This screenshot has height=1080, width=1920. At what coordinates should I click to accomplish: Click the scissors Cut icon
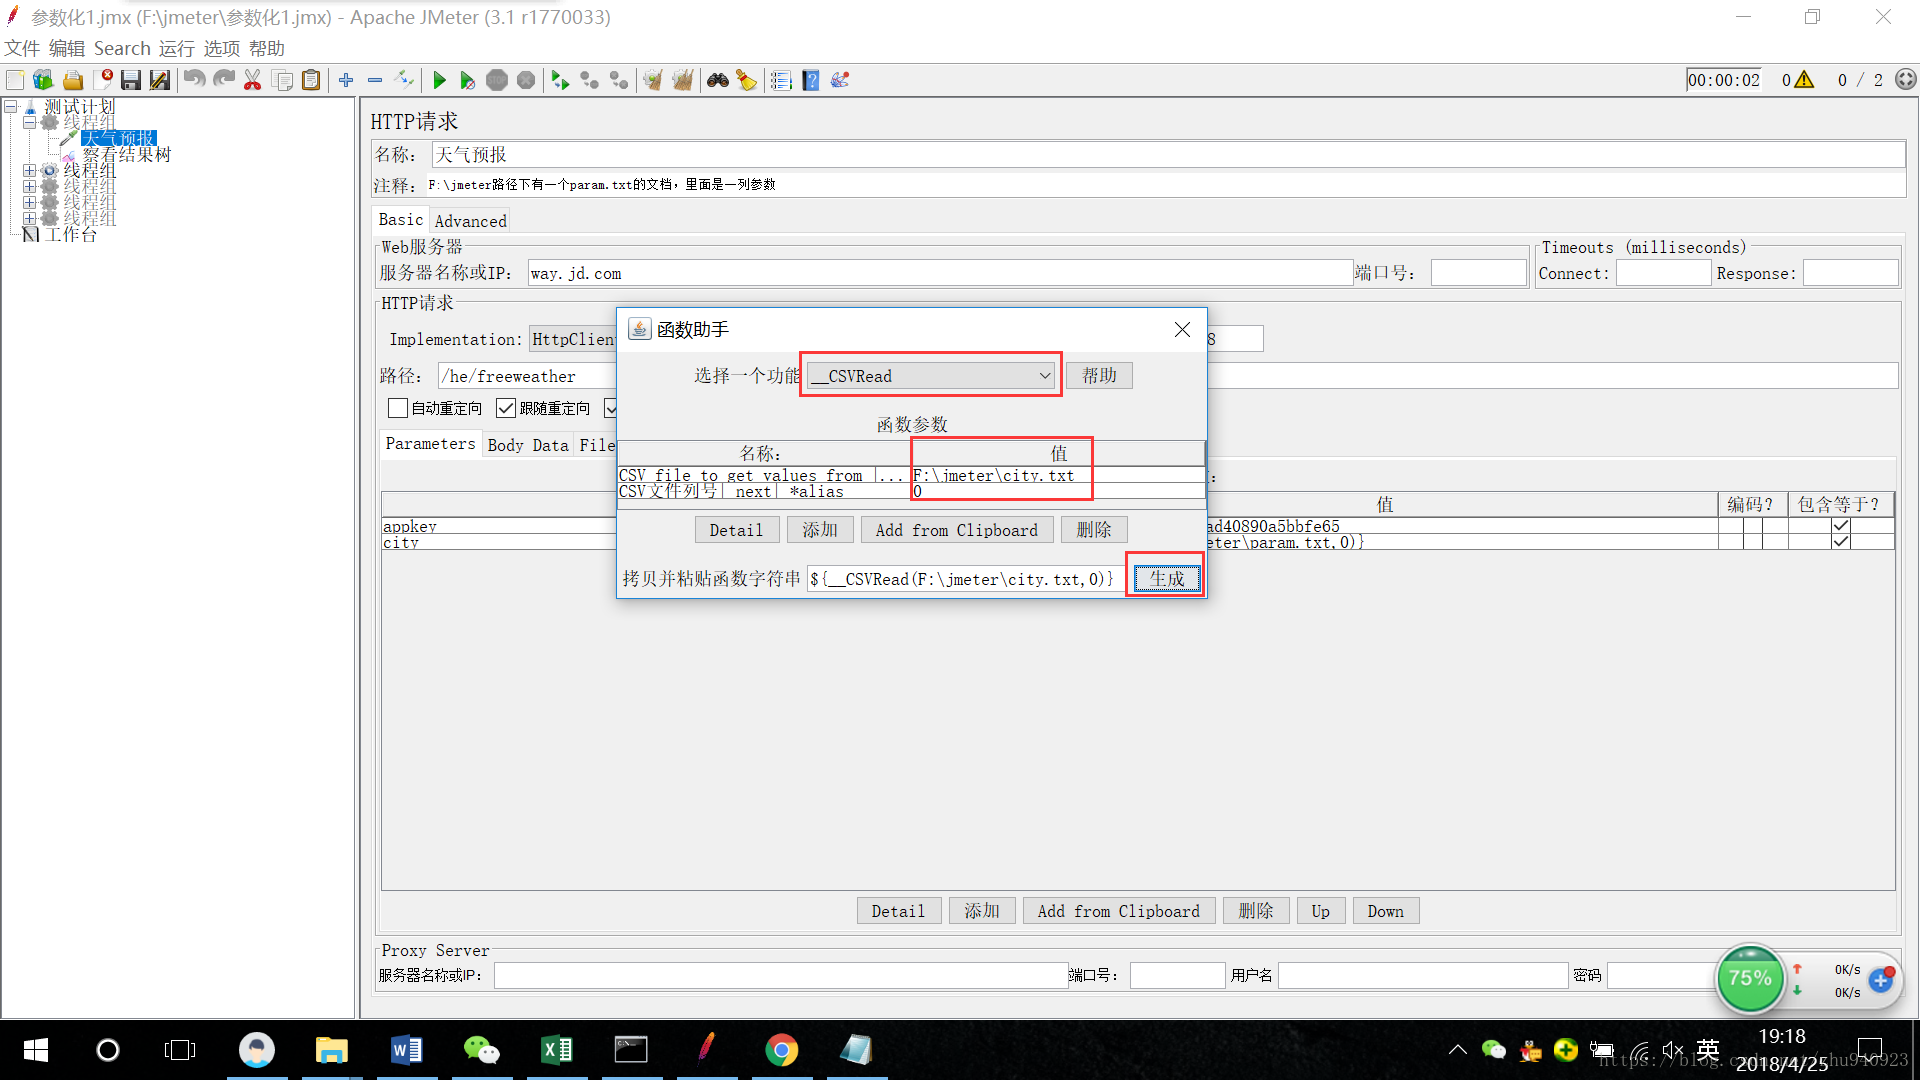click(x=253, y=80)
